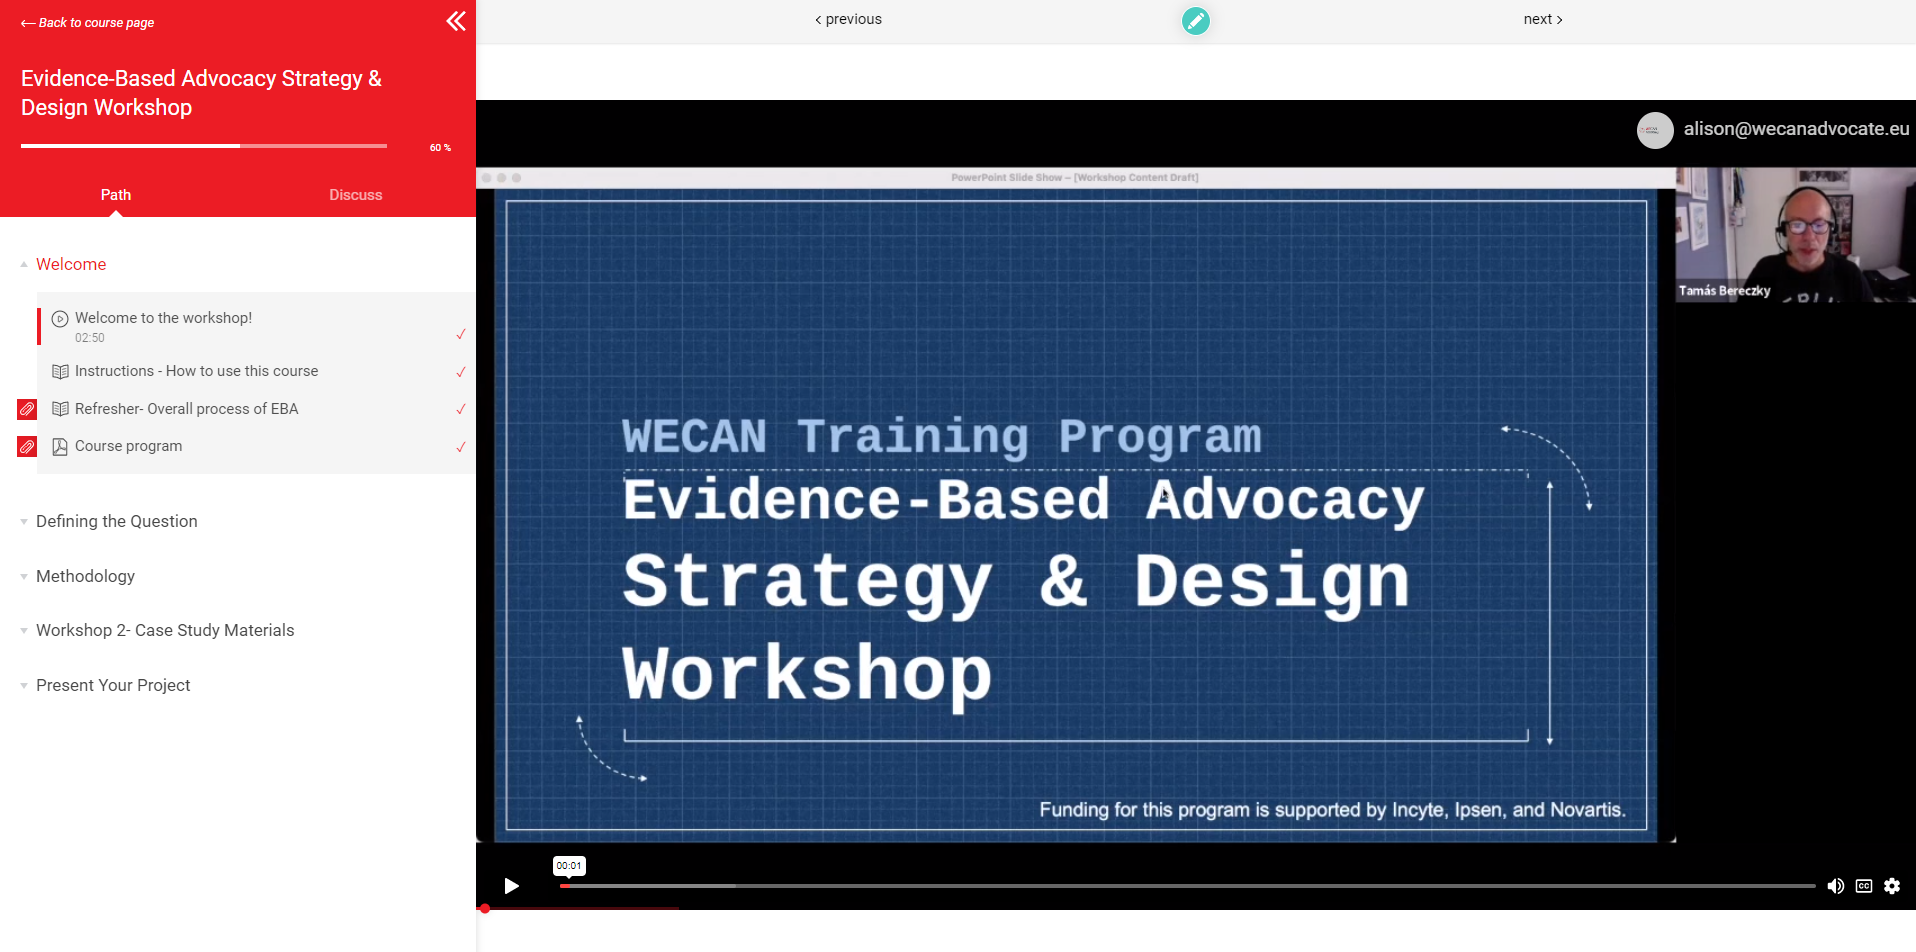
Task: Click the course title Evidence-Based Advocacy Strategy
Action: tap(201, 93)
